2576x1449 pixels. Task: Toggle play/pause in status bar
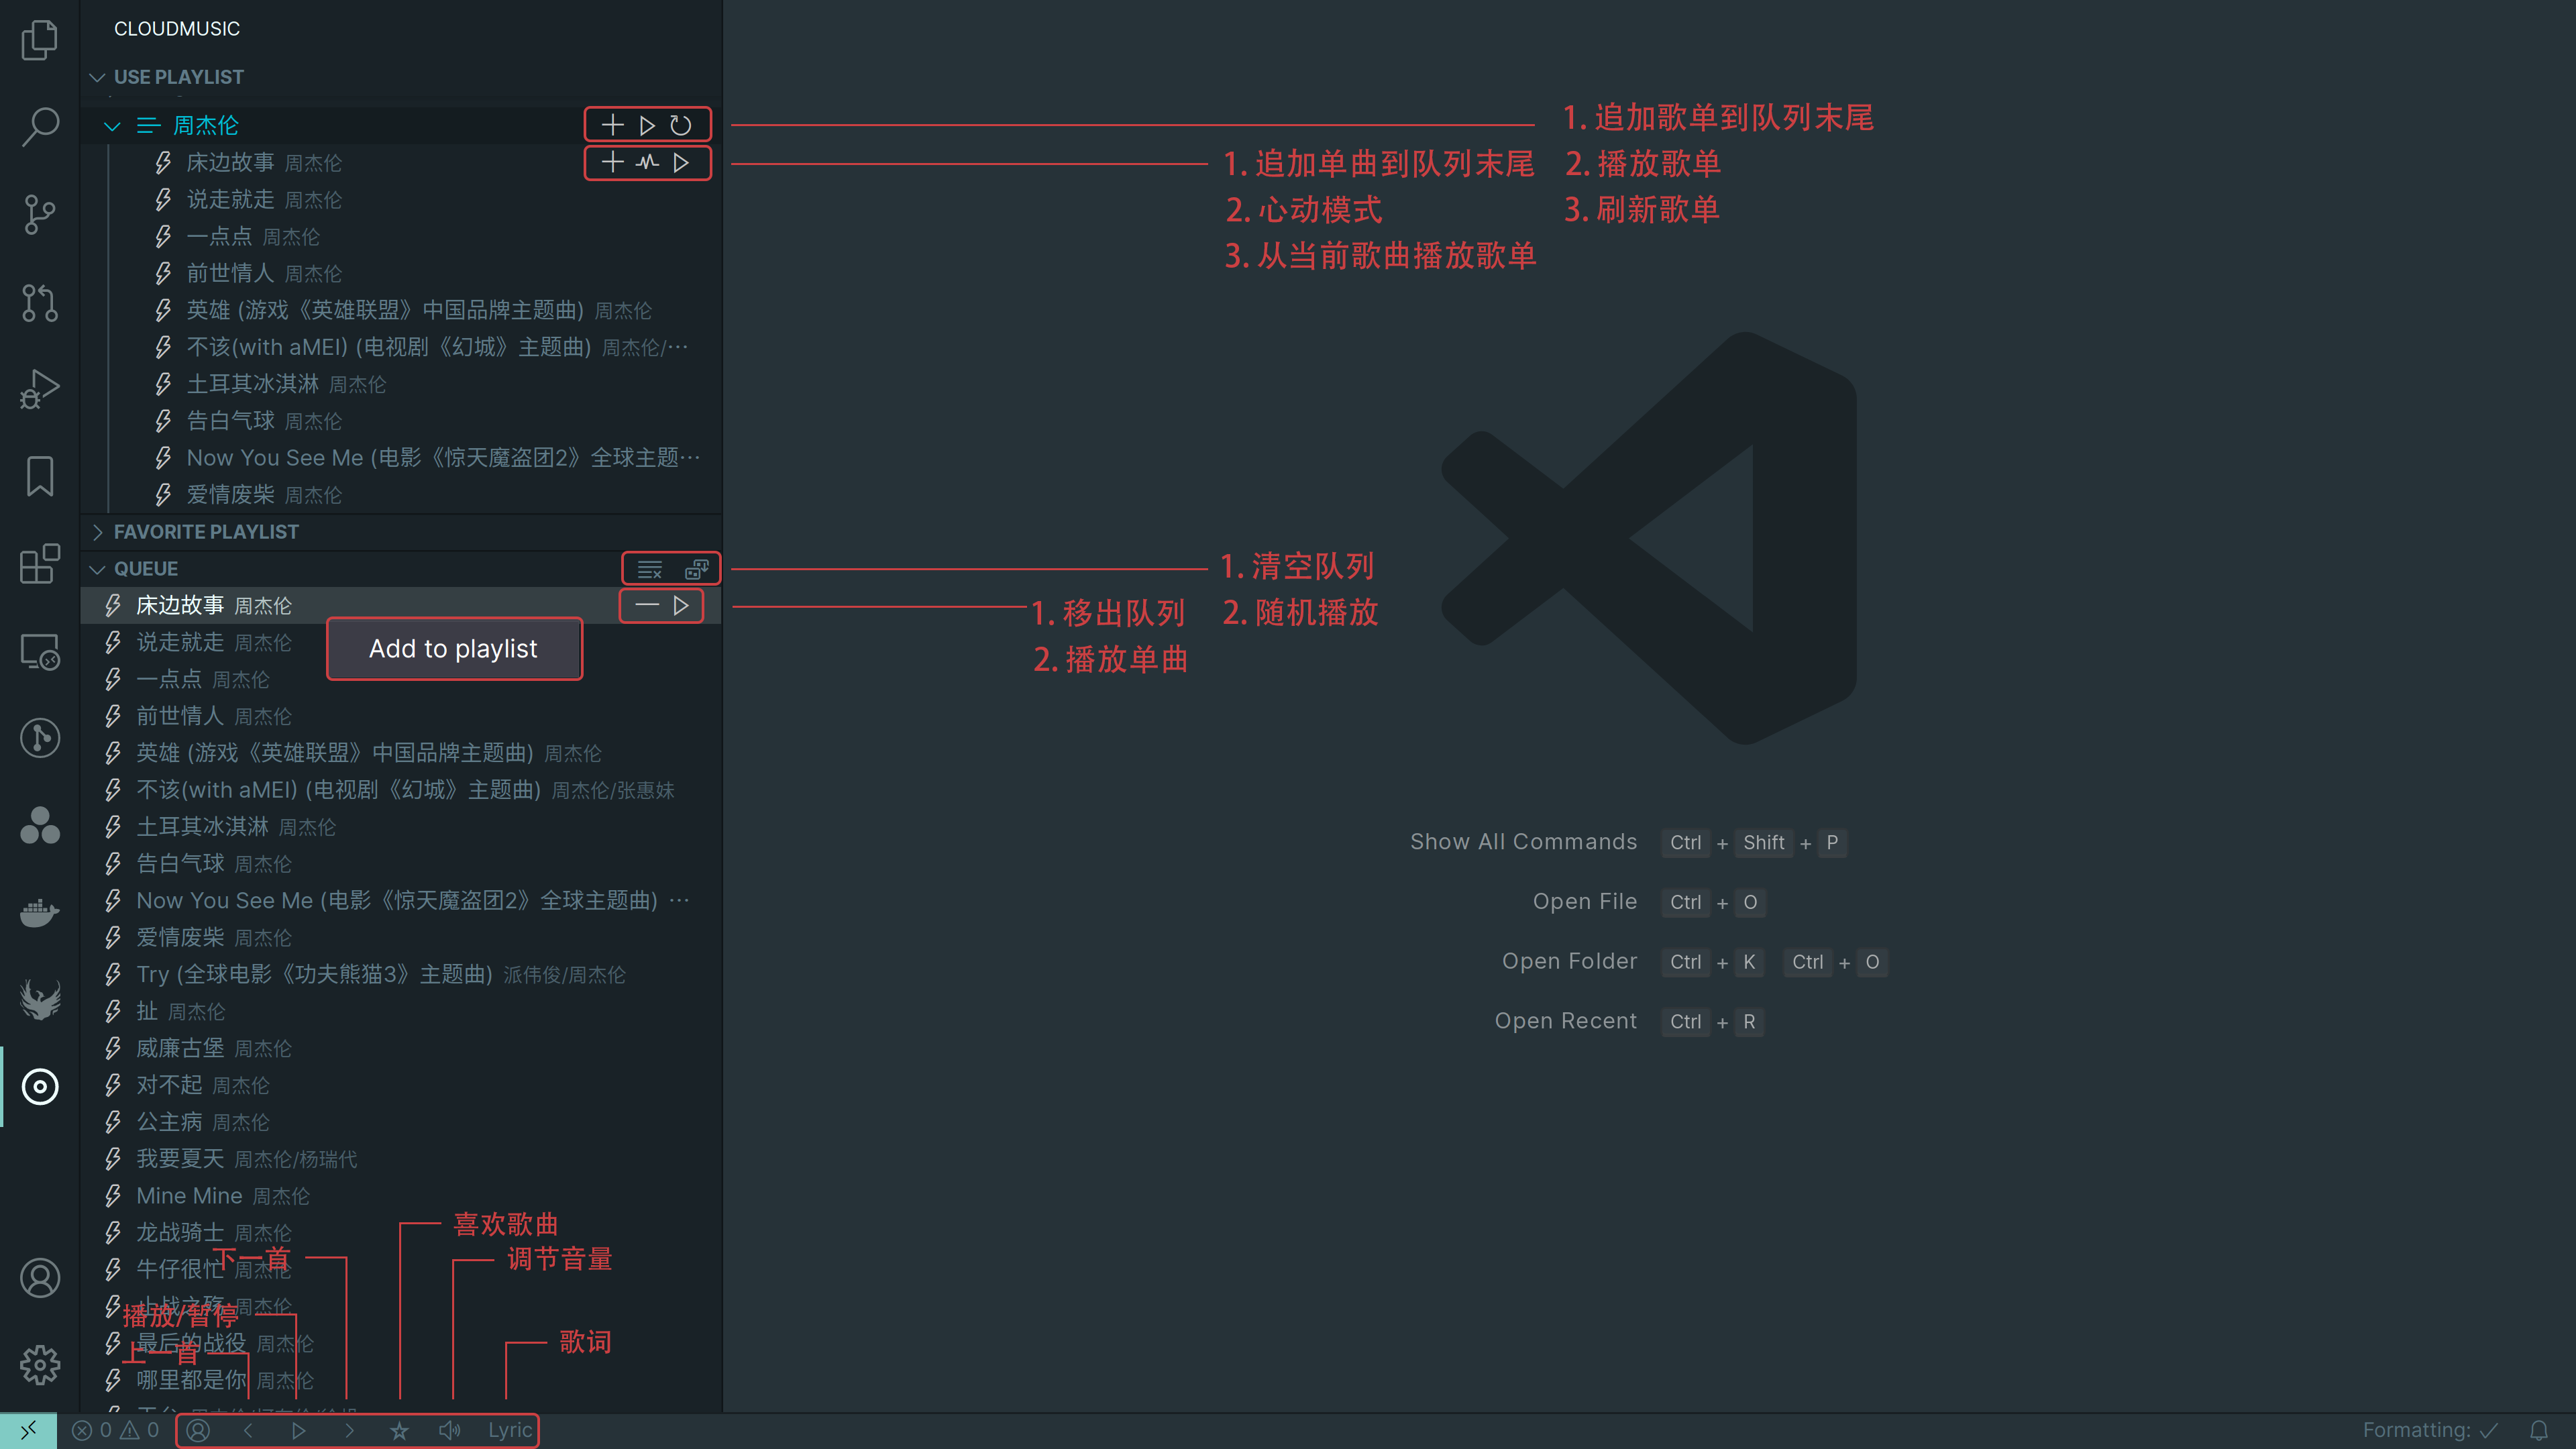point(298,1431)
